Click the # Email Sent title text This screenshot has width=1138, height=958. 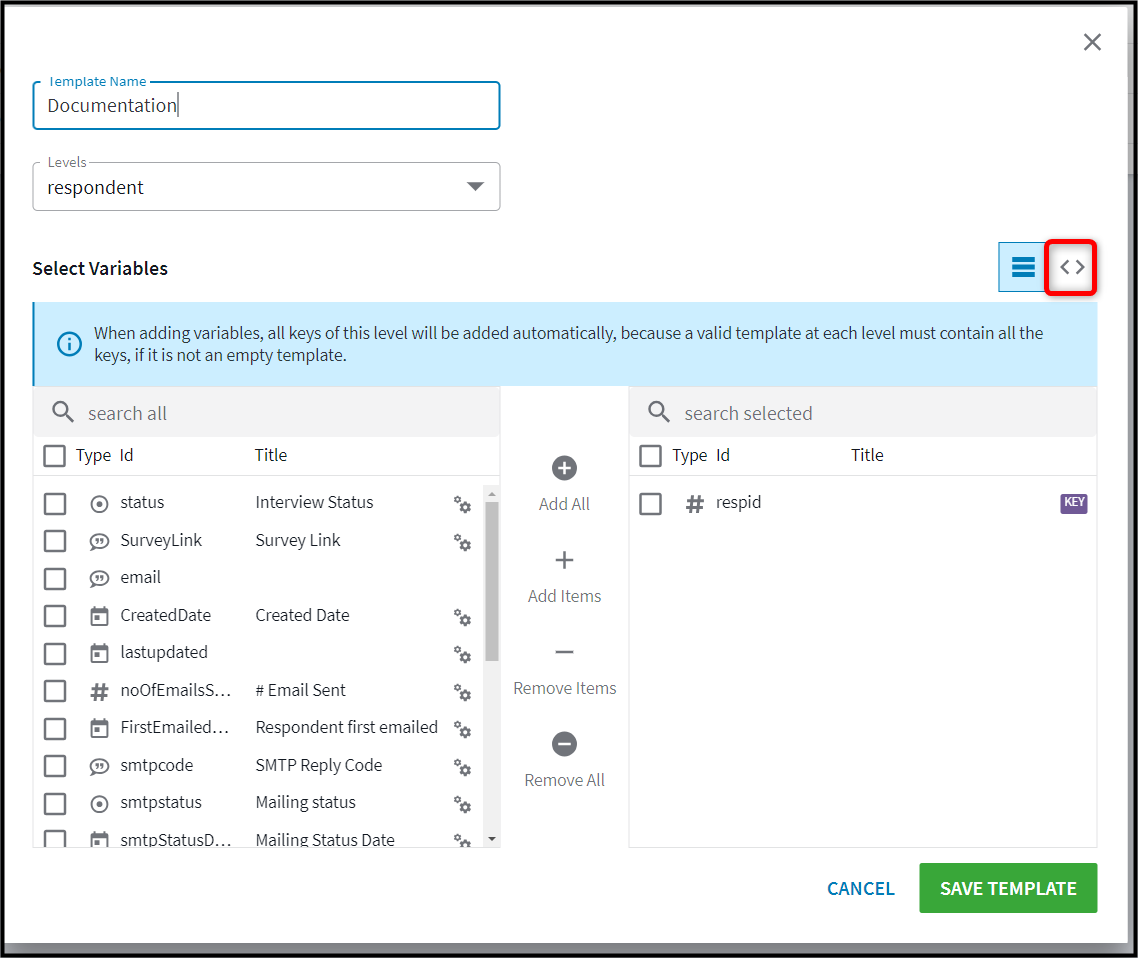click(x=300, y=690)
